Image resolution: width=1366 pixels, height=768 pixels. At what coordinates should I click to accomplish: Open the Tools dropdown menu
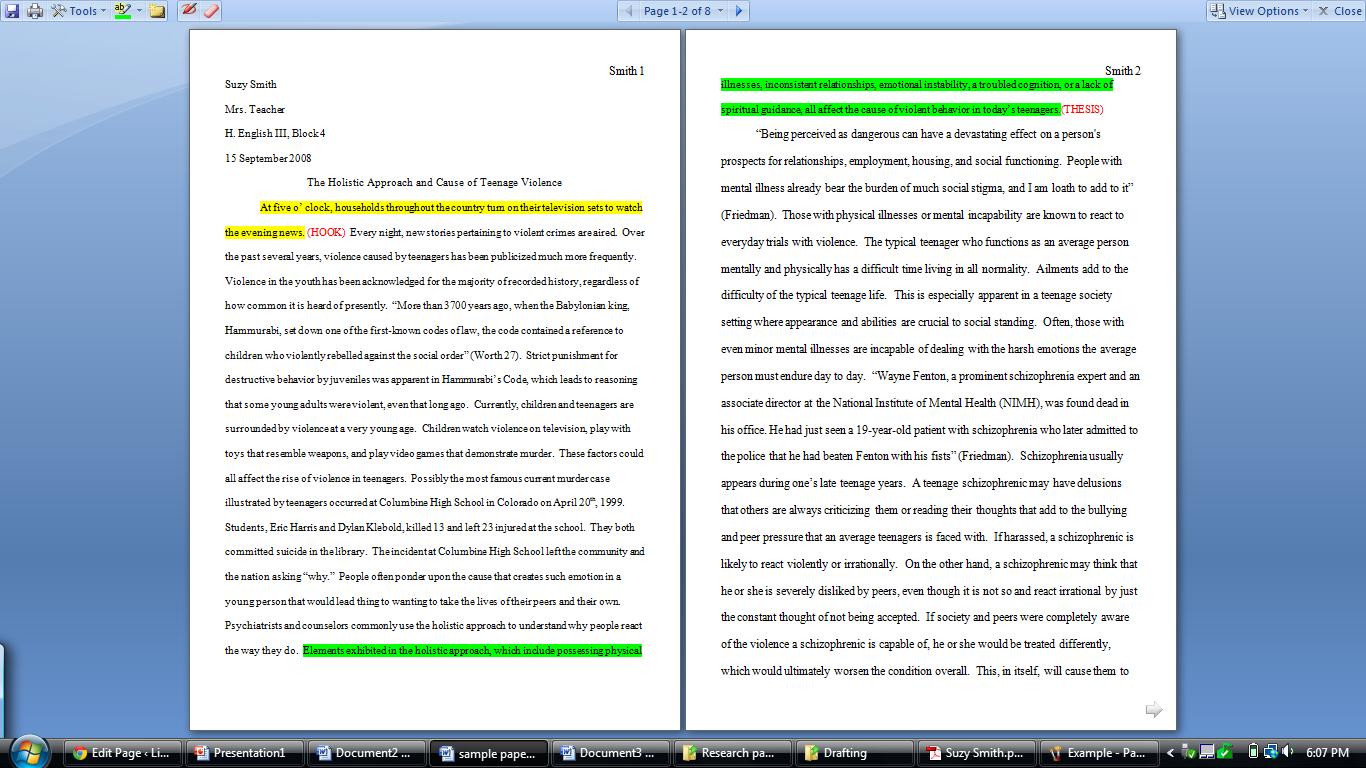(x=76, y=11)
